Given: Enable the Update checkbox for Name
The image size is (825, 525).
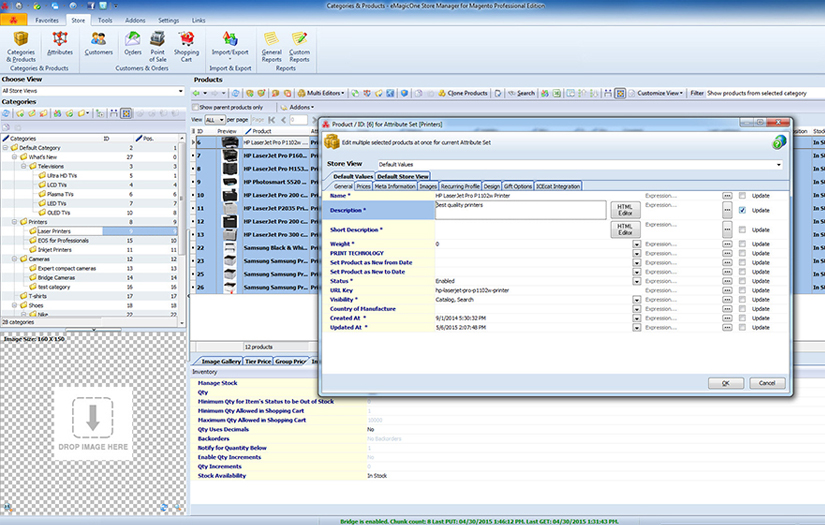Looking at the screenshot, I should pos(742,196).
